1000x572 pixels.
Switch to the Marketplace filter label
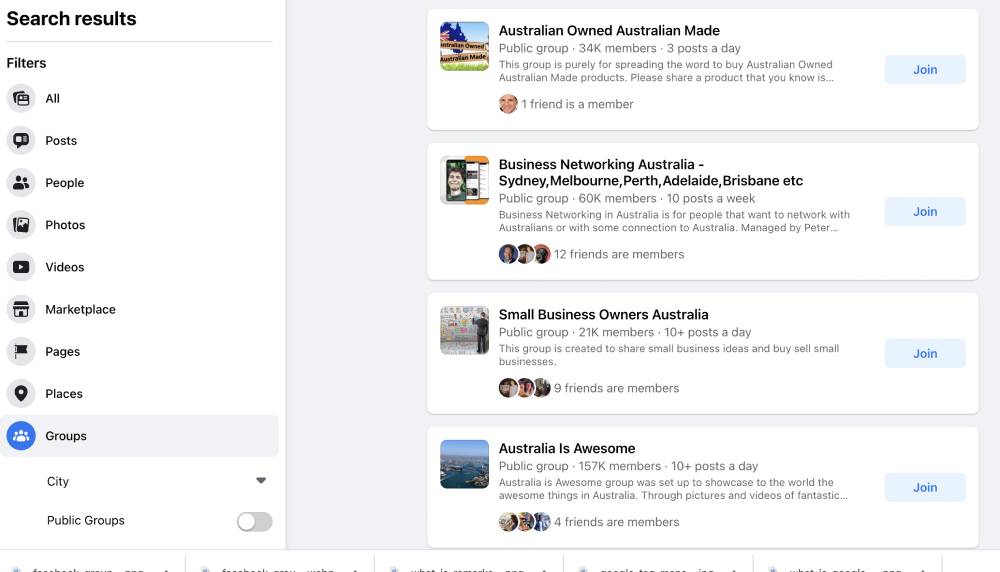[x=80, y=309]
